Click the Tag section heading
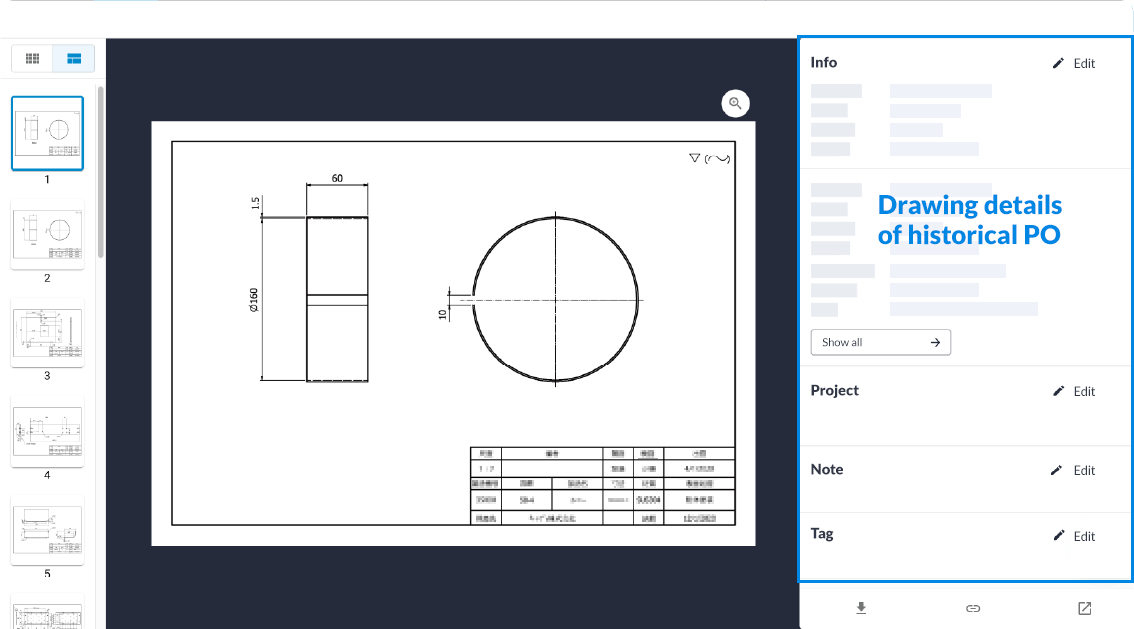 click(822, 534)
